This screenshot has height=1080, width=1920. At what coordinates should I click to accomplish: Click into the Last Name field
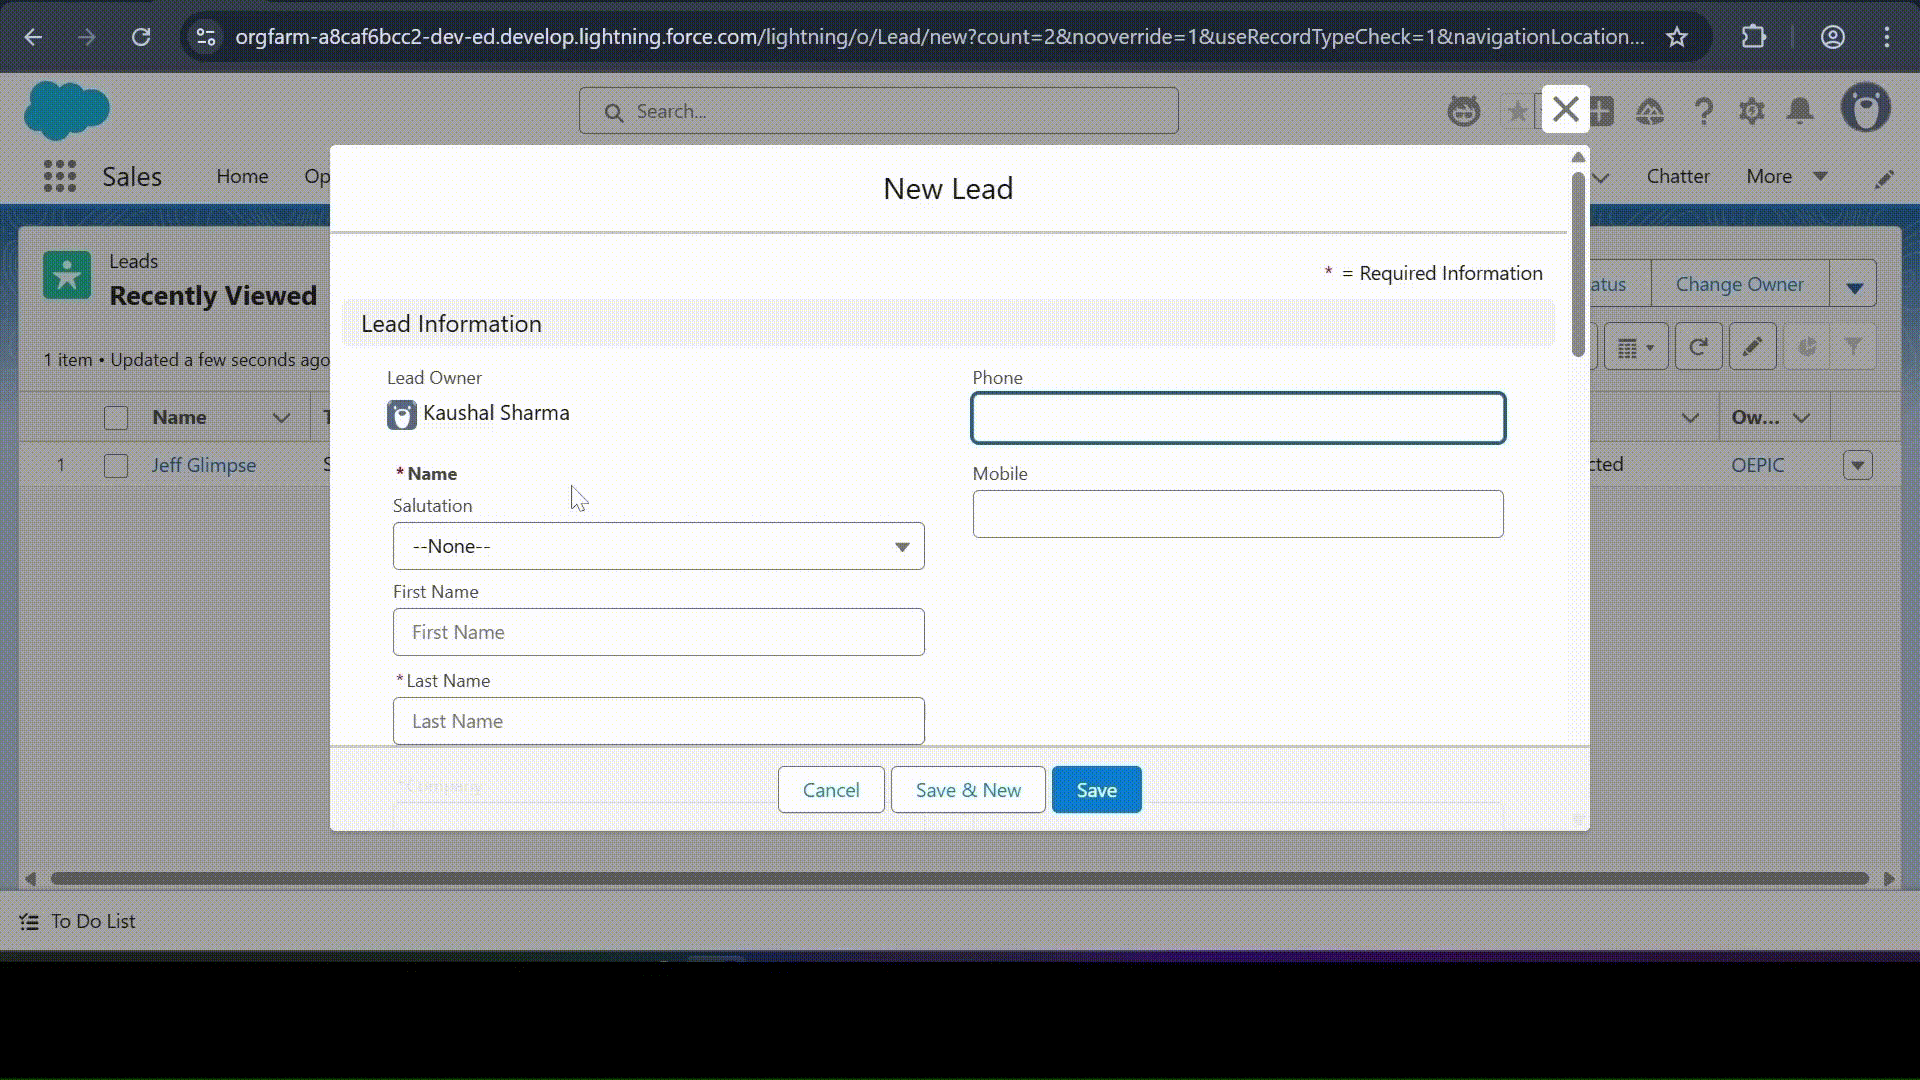click(658, 721)
